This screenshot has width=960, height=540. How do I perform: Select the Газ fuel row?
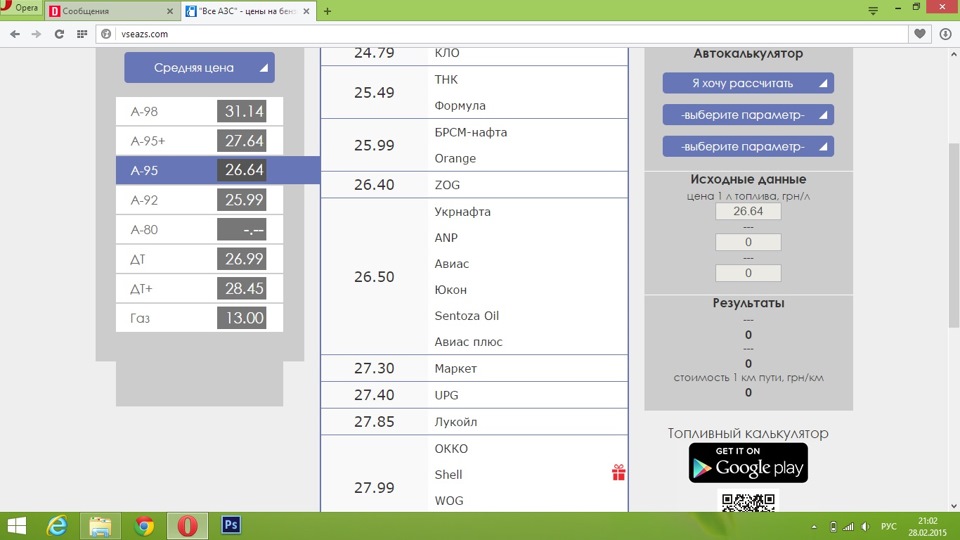tap(200, 318)
